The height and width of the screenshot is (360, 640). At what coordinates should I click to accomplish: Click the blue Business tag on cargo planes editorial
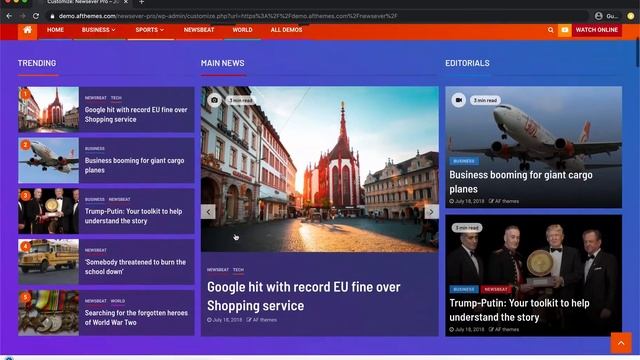(x=464, y=161)
